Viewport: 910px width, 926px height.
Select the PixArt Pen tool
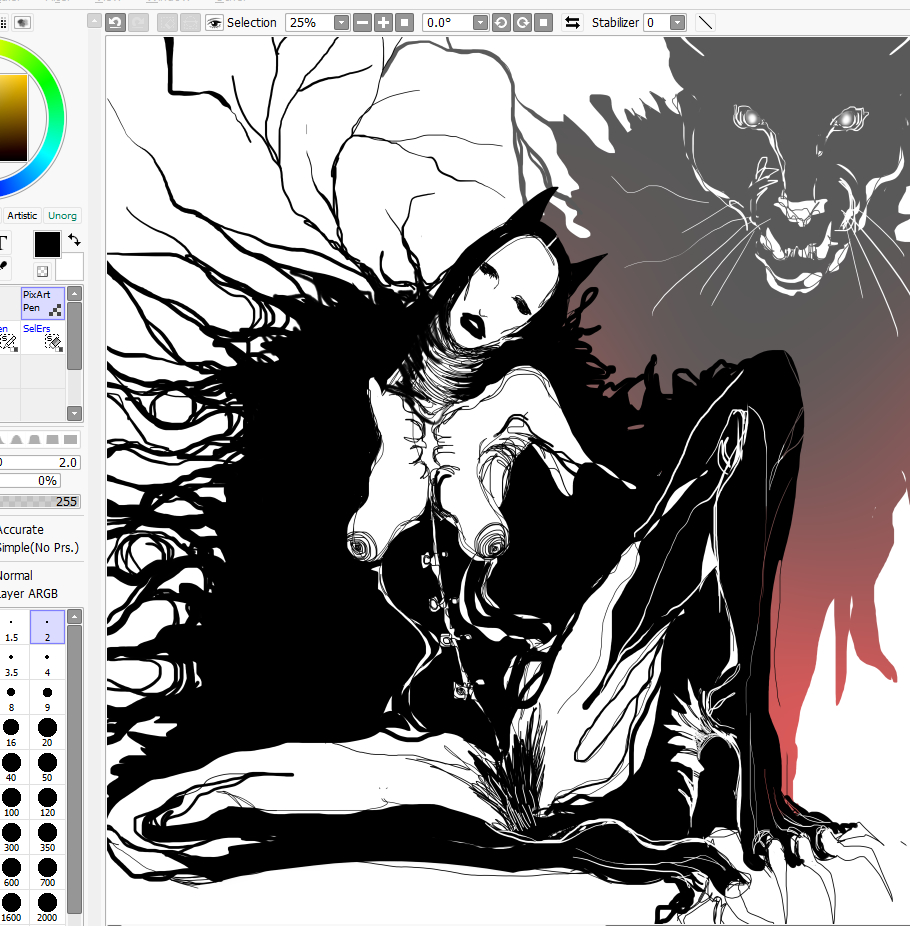[x=43, y=302]
